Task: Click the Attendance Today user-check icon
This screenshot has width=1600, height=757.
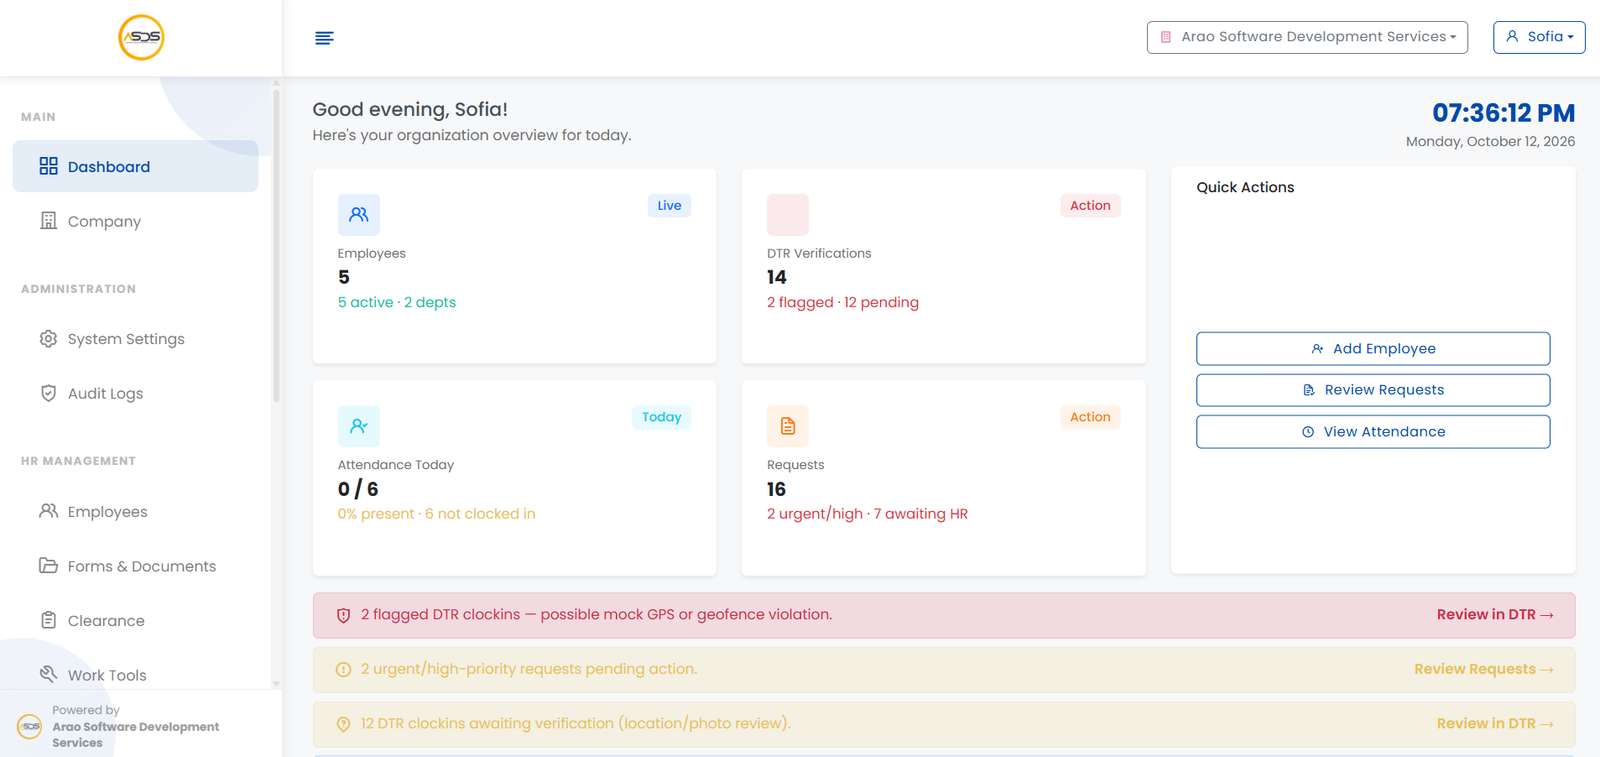Action: point(359,426)
